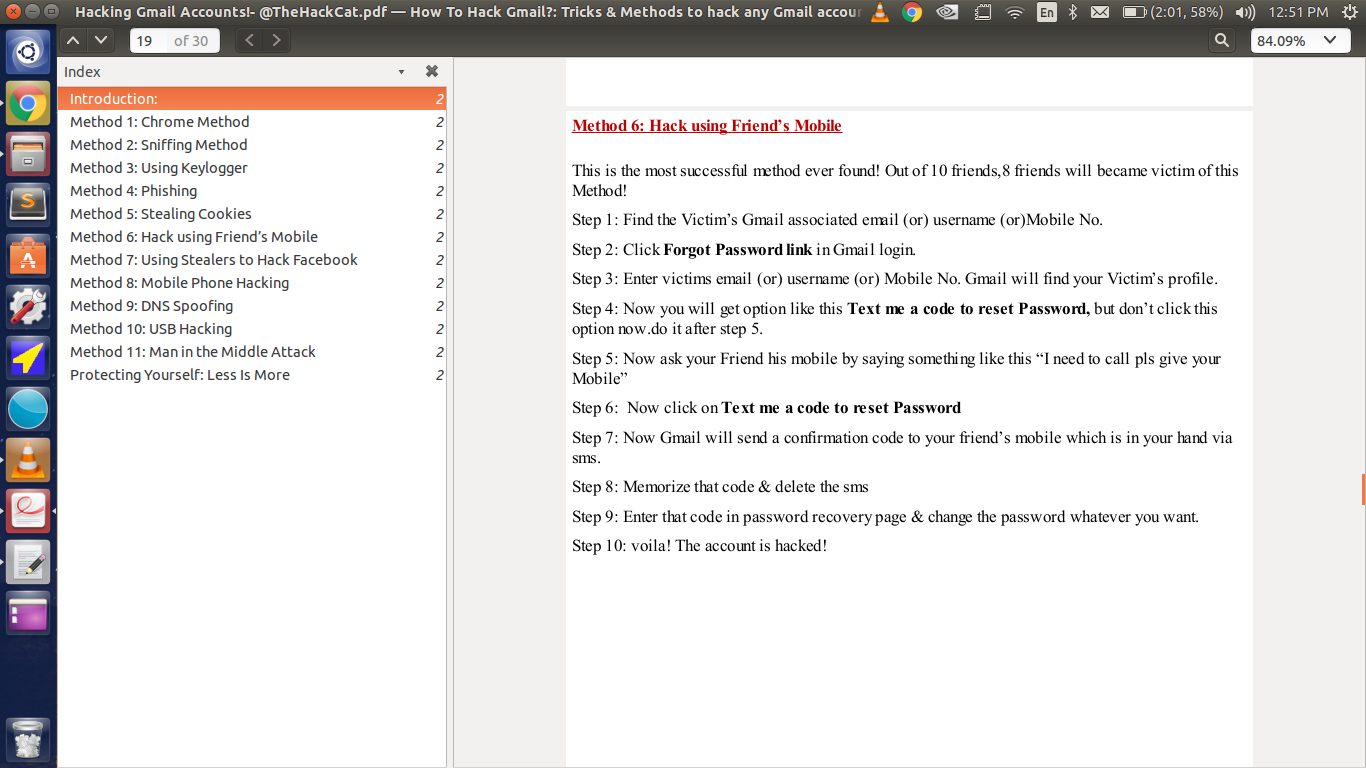Open the NVIDIA indicator in top panel
1366x768 pixels.
coord(947,12)
